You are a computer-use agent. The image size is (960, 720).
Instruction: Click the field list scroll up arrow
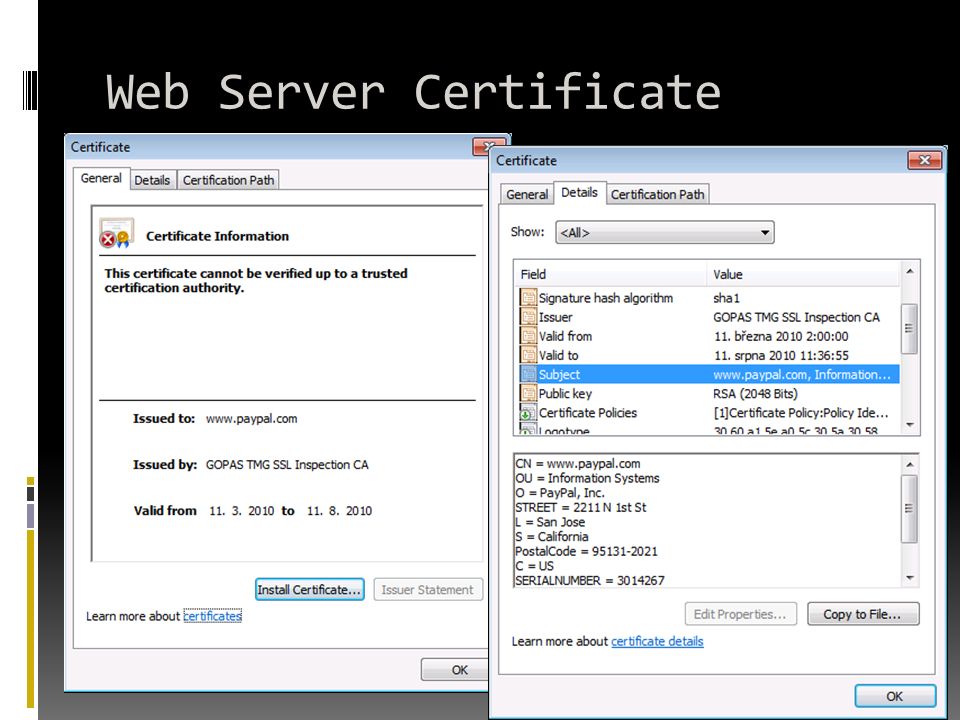910,271
